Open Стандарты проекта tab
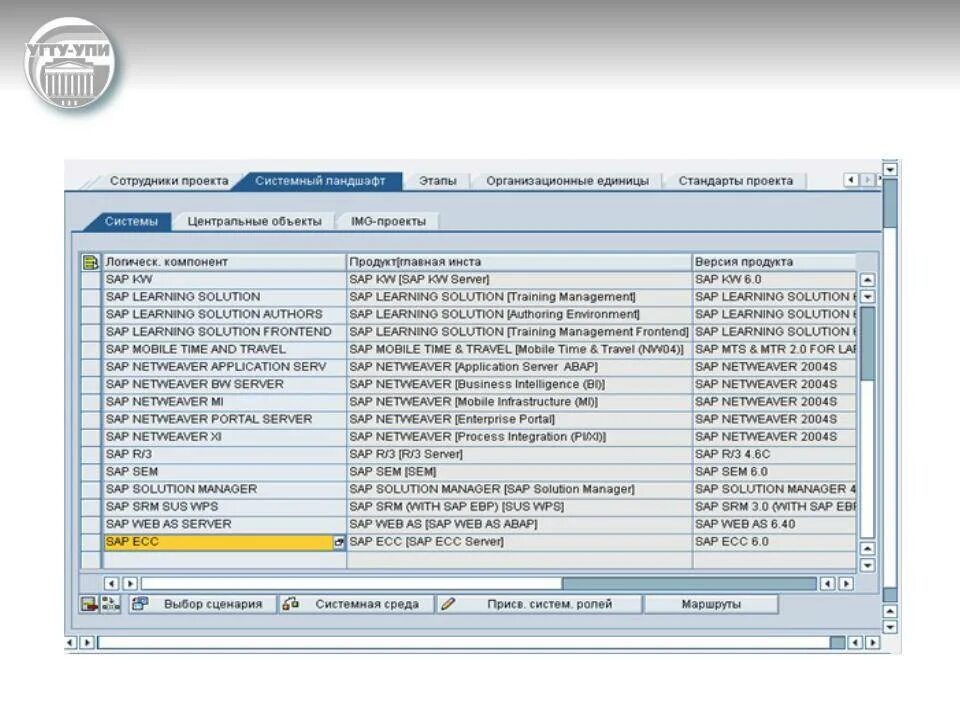 point(735,181)
